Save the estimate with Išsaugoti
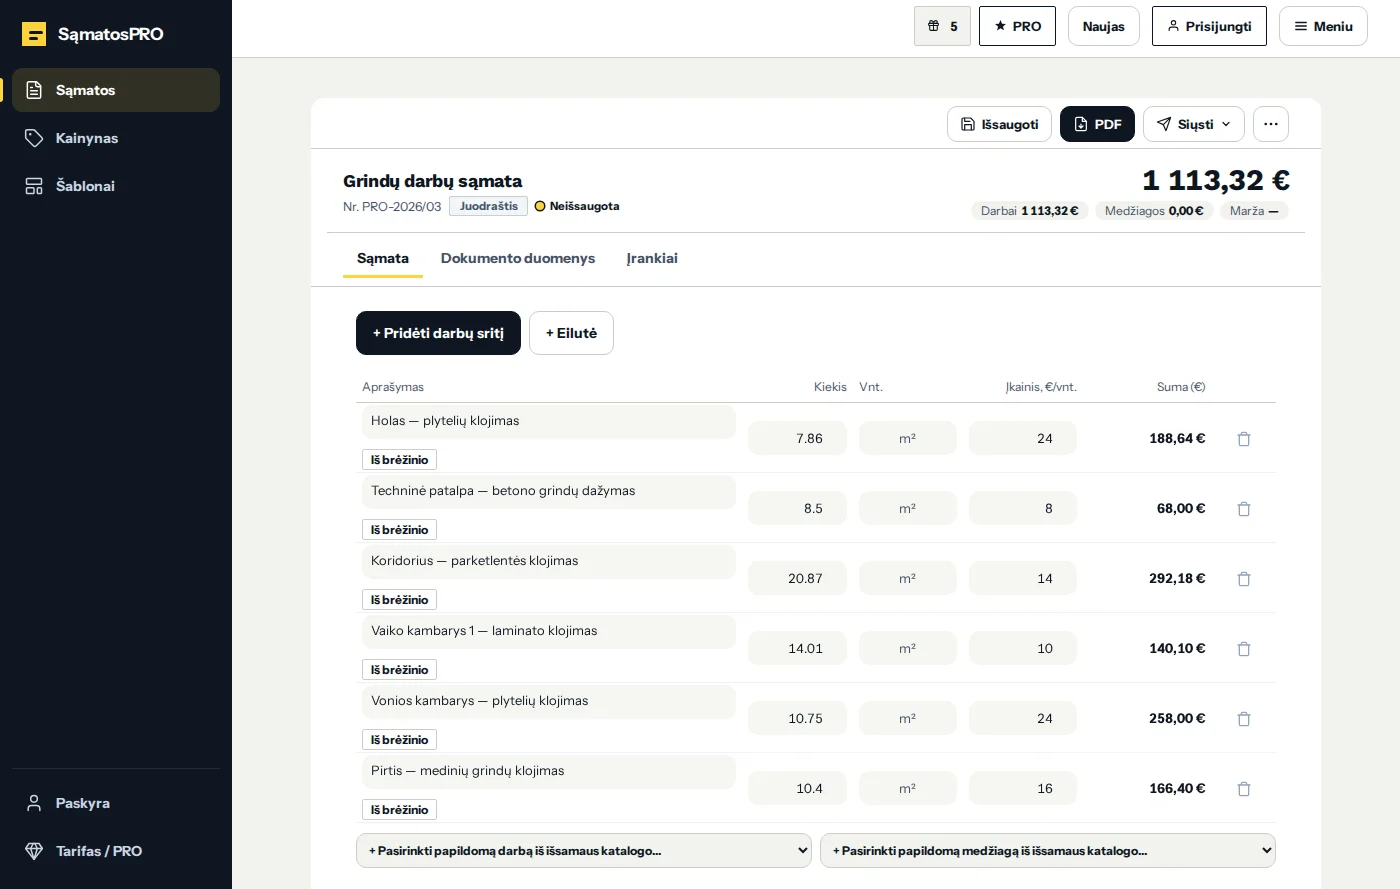Image resolution: width=1400 pixels, height=889 pixels. (x=999, y=124)
